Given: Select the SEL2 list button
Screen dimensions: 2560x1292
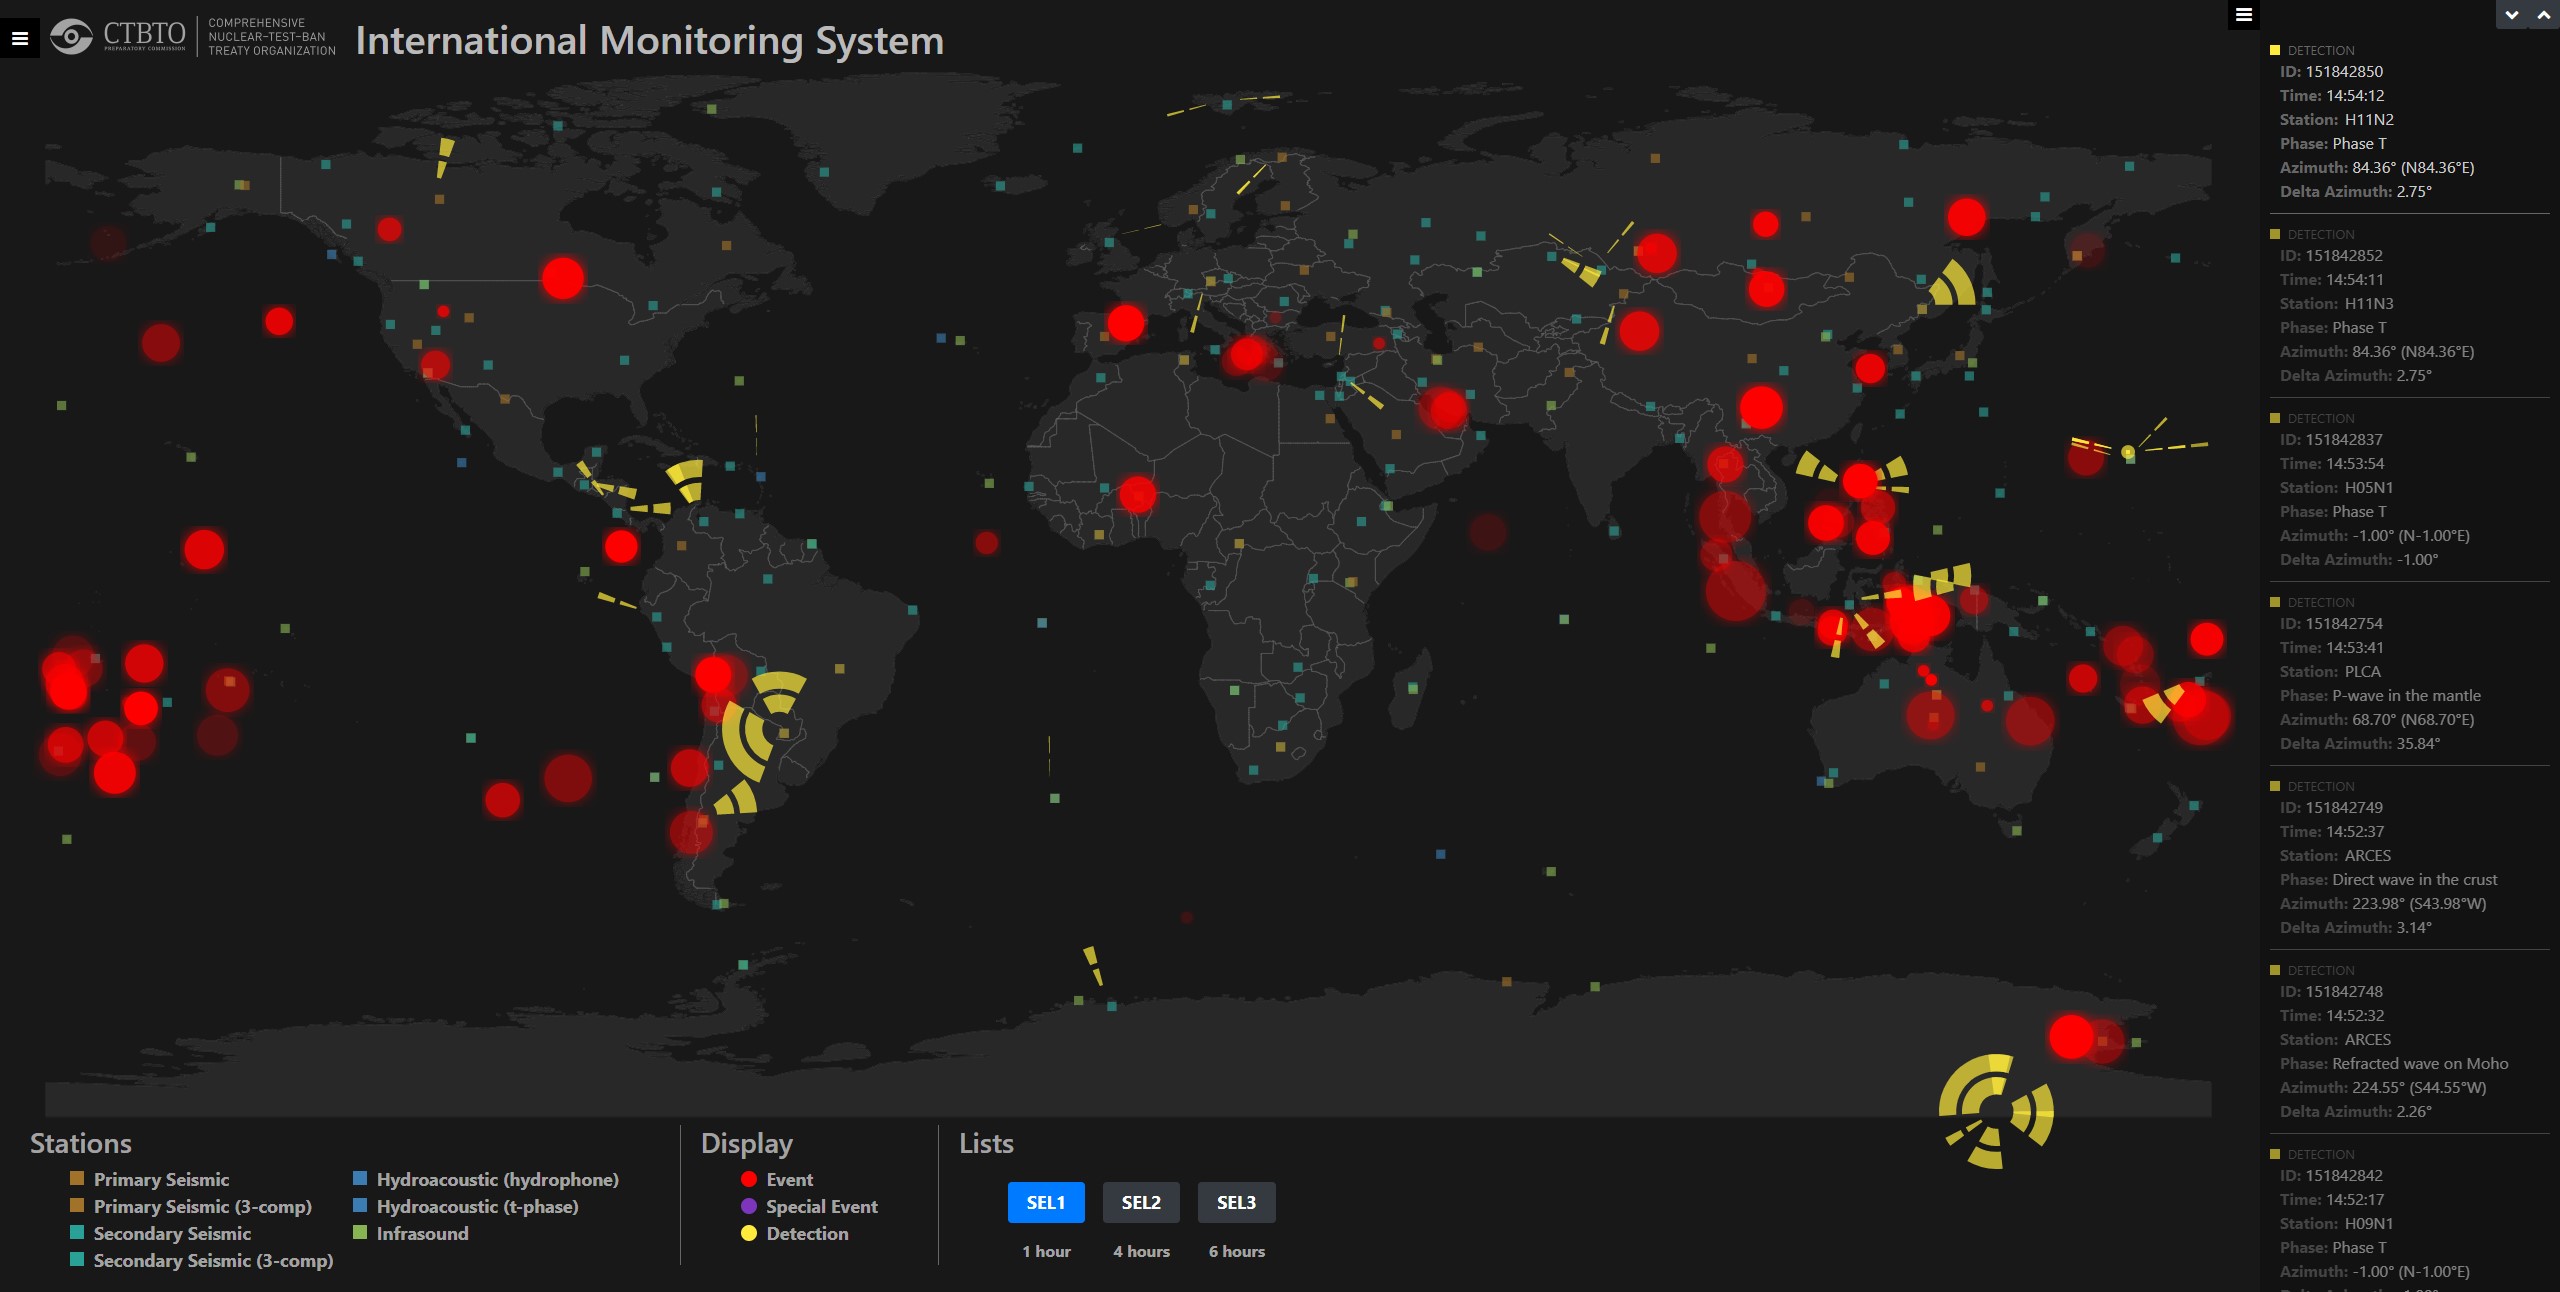Looking at the screenshot, I should coord(1140,1201).
